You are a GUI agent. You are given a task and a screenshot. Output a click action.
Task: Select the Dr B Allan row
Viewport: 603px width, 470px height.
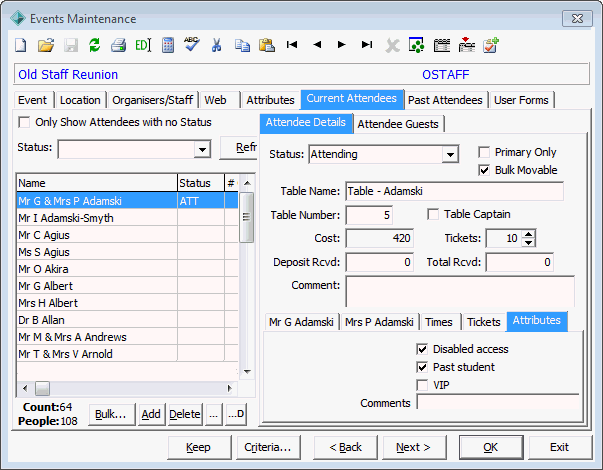coord(127,320)
